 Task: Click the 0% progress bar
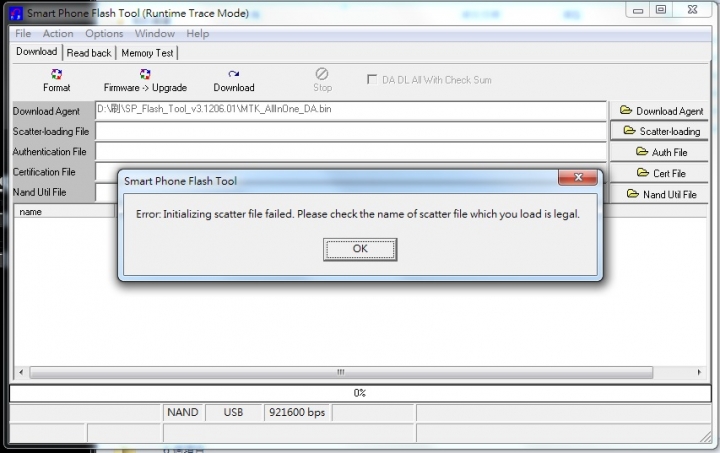(360, 393)
